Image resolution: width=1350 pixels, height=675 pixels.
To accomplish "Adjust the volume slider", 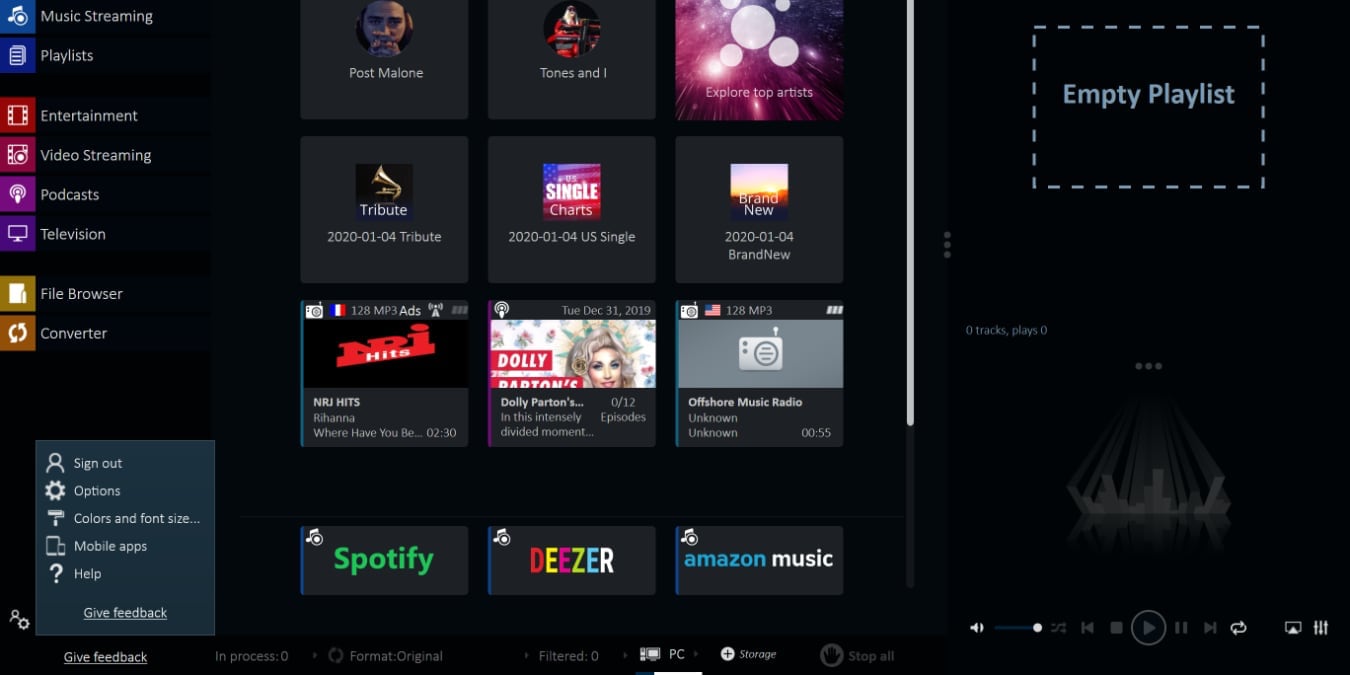I will [1018, 627].
